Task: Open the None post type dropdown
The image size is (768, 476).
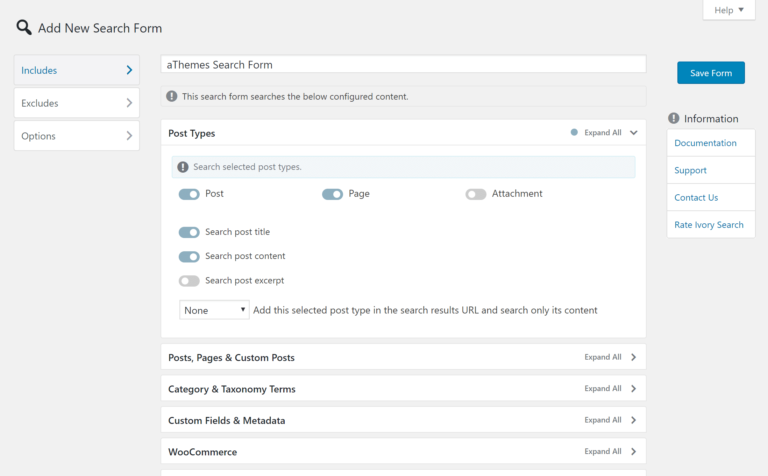Action: pyautogui.click(x=214, y=310)
